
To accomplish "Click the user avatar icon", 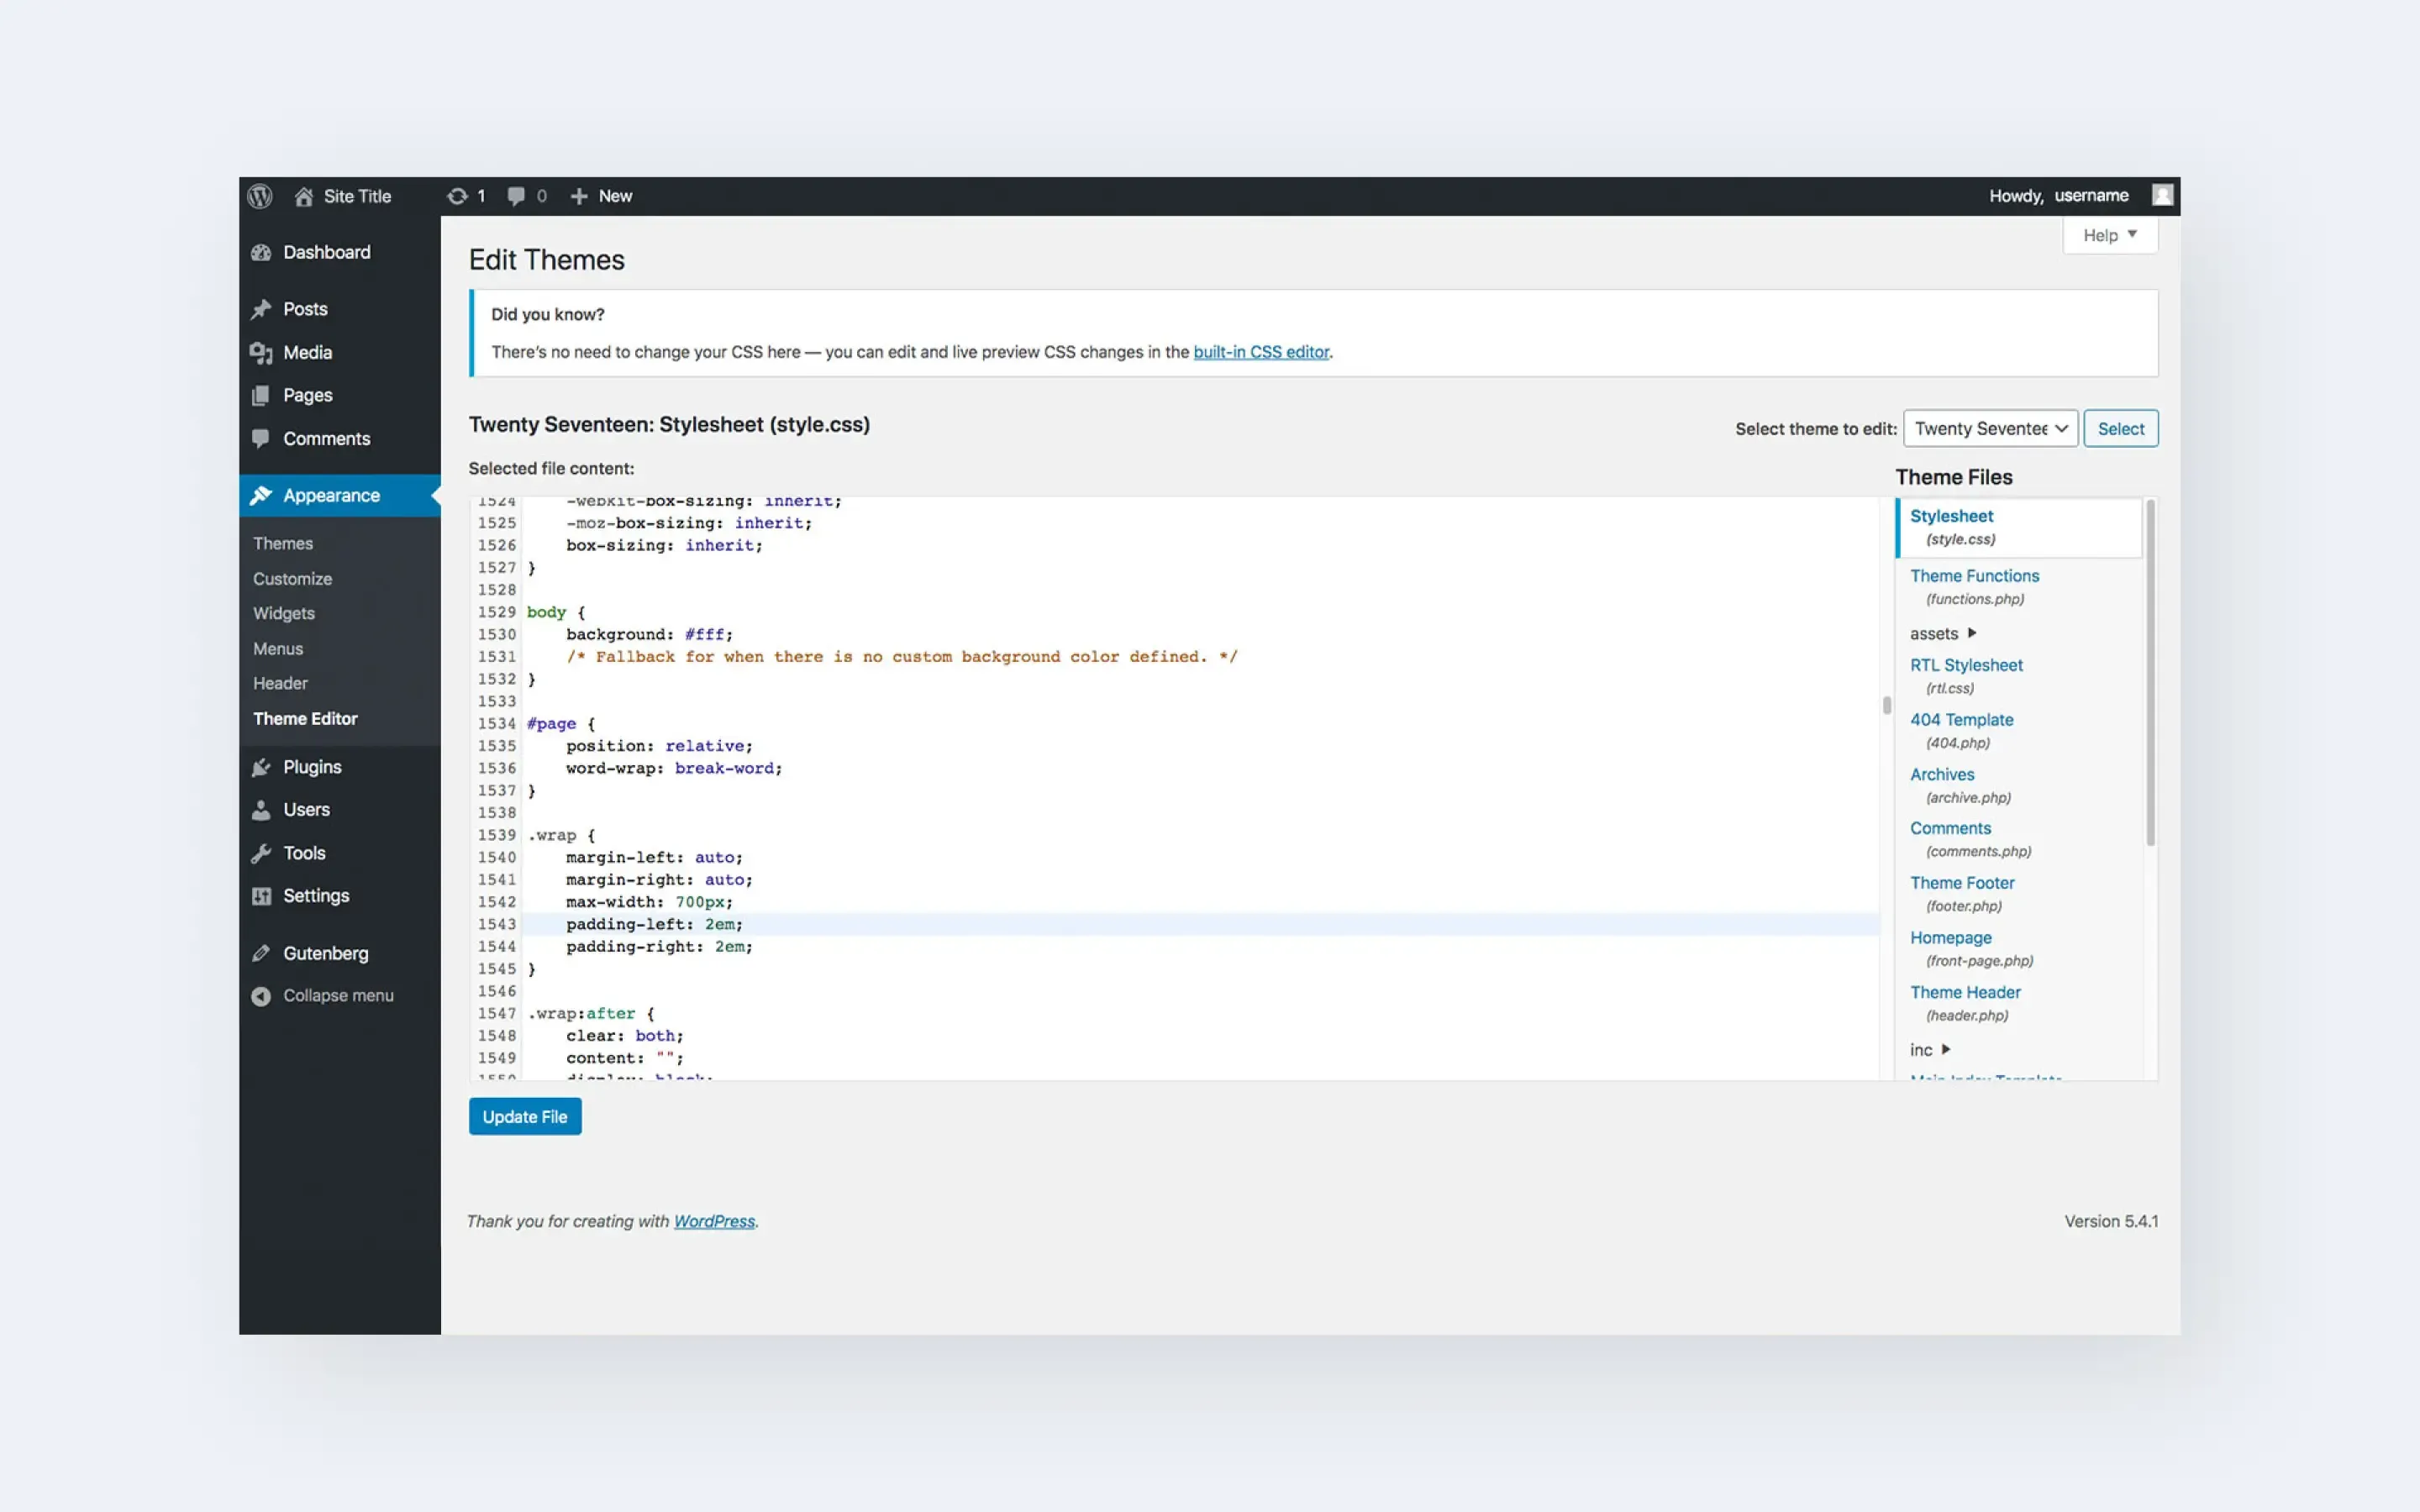I will [2162, 195].
